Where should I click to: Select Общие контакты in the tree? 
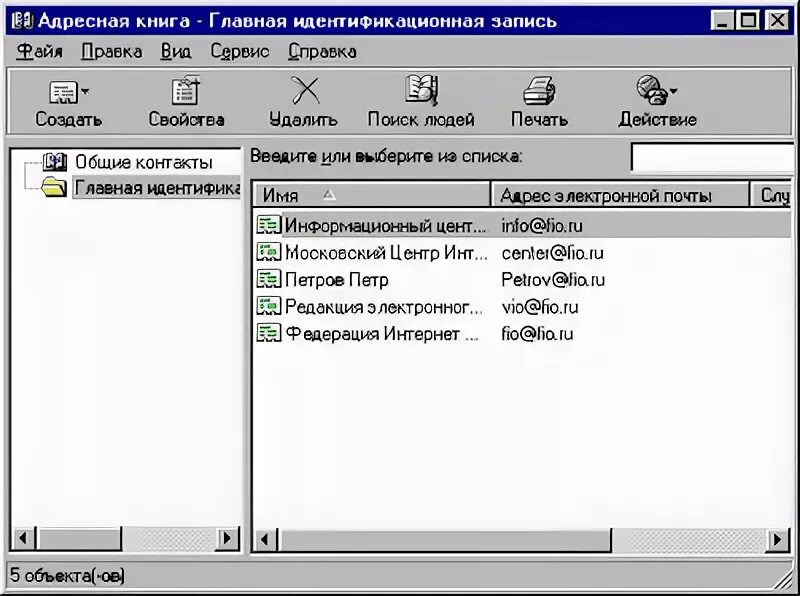144,162
